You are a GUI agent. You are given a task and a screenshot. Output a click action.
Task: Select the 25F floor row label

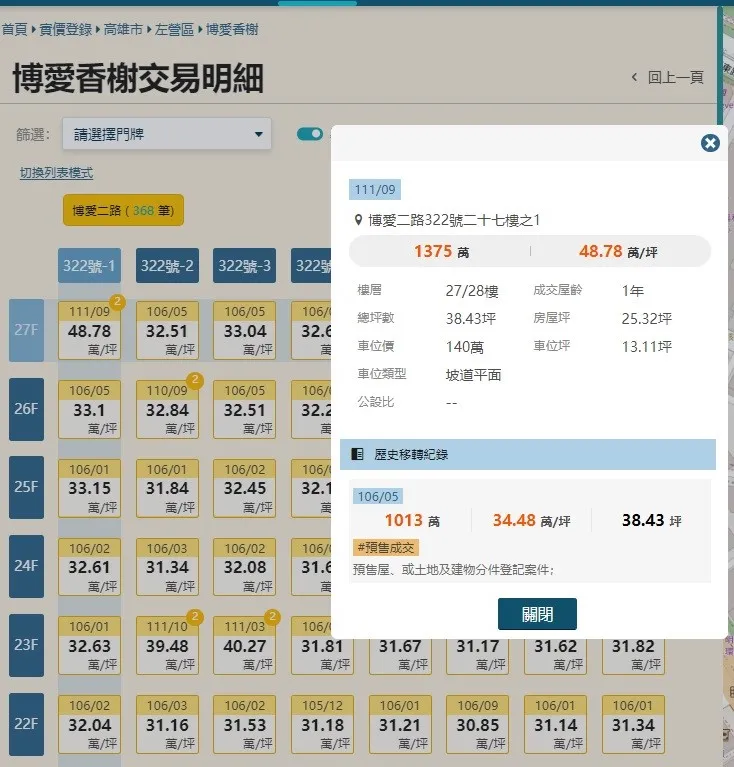click(26, 487)
